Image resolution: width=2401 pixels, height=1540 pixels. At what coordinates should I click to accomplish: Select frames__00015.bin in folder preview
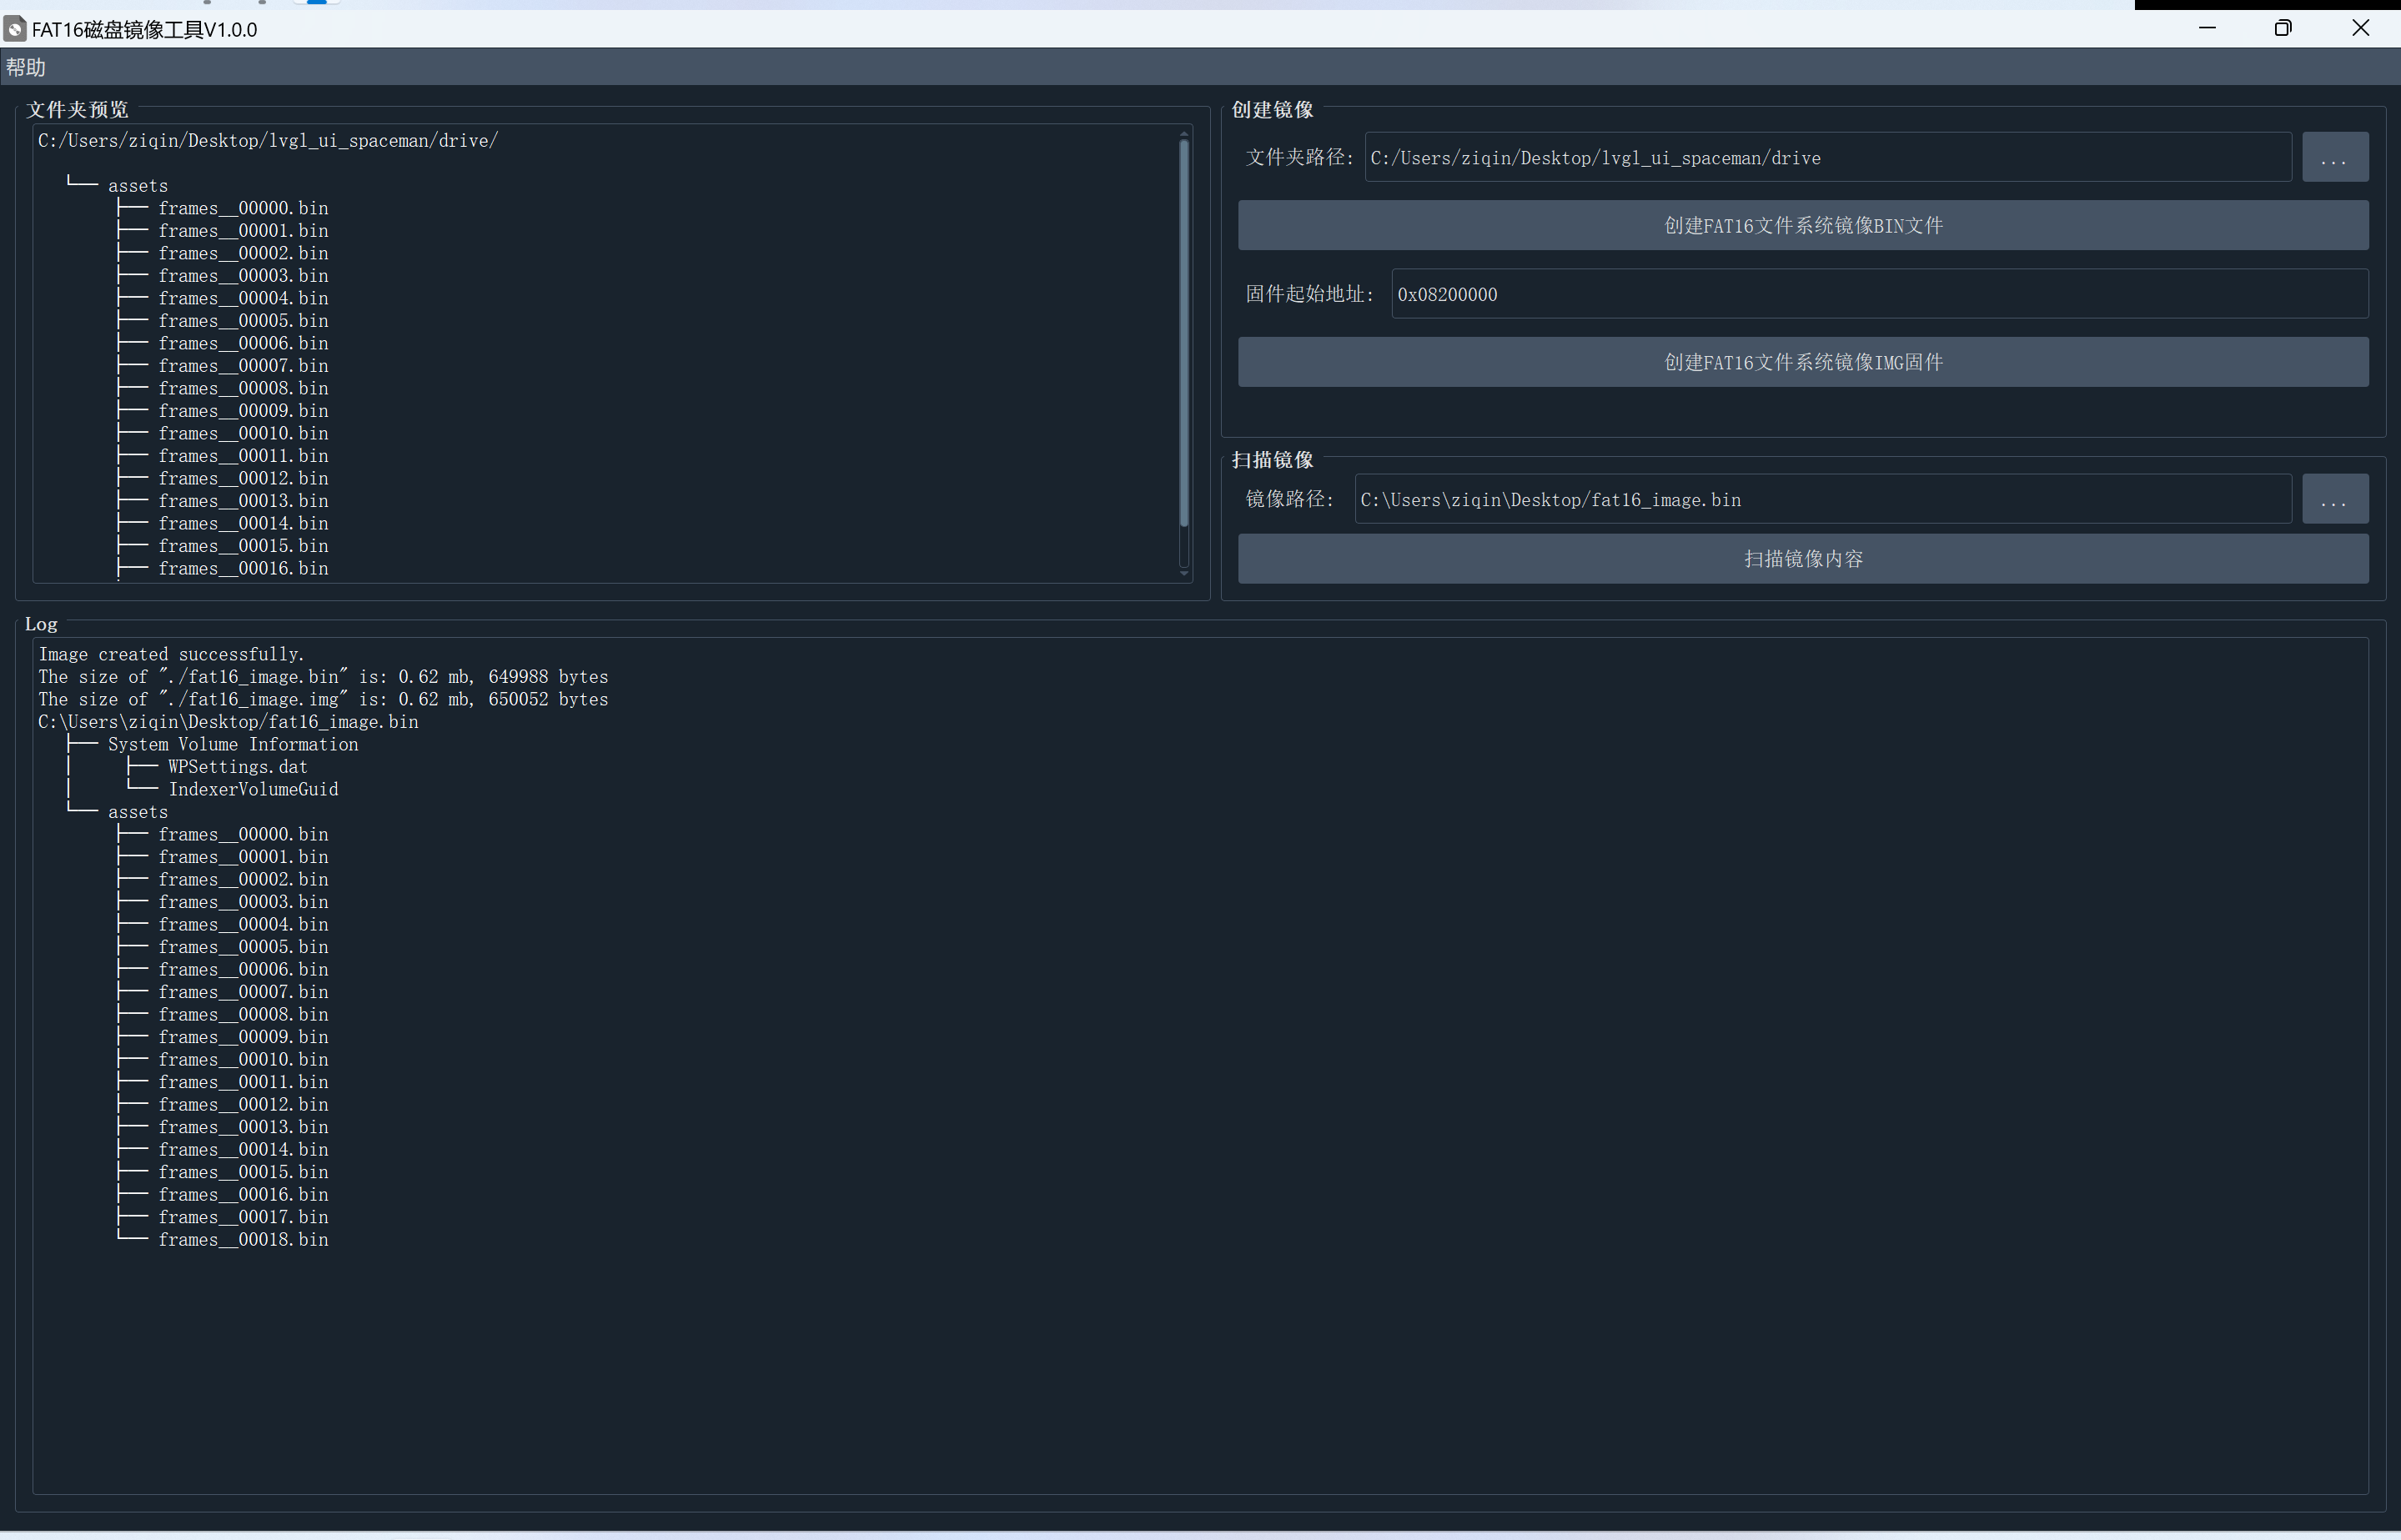point(243,546)
